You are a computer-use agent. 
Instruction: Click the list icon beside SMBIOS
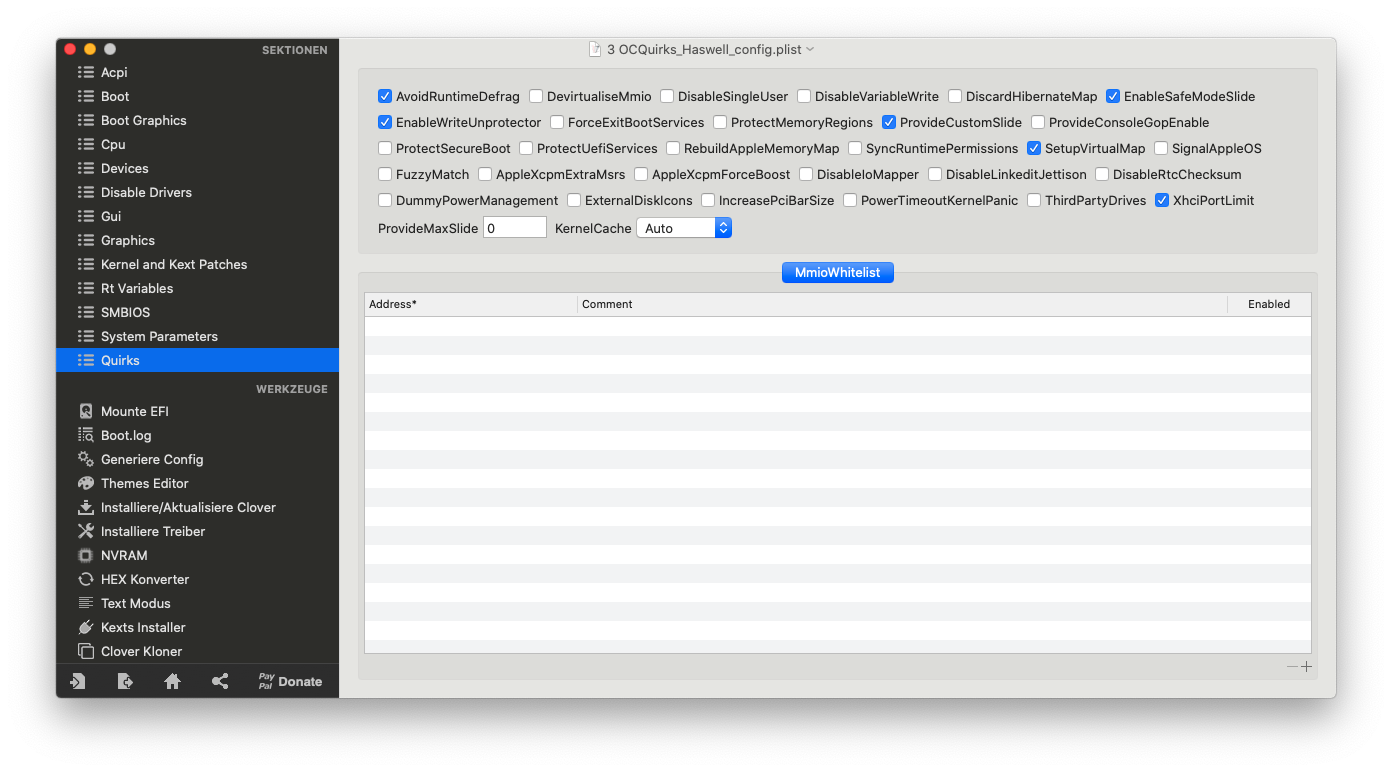tap(86, 312)
